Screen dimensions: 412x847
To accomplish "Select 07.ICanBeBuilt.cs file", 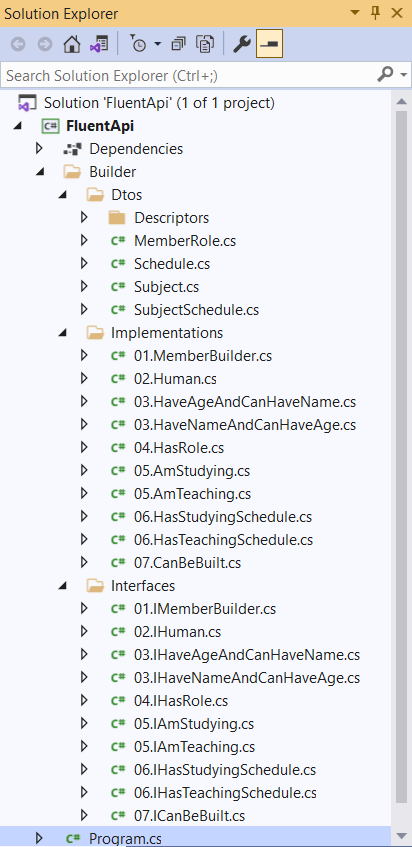I will tap(190, 815).
